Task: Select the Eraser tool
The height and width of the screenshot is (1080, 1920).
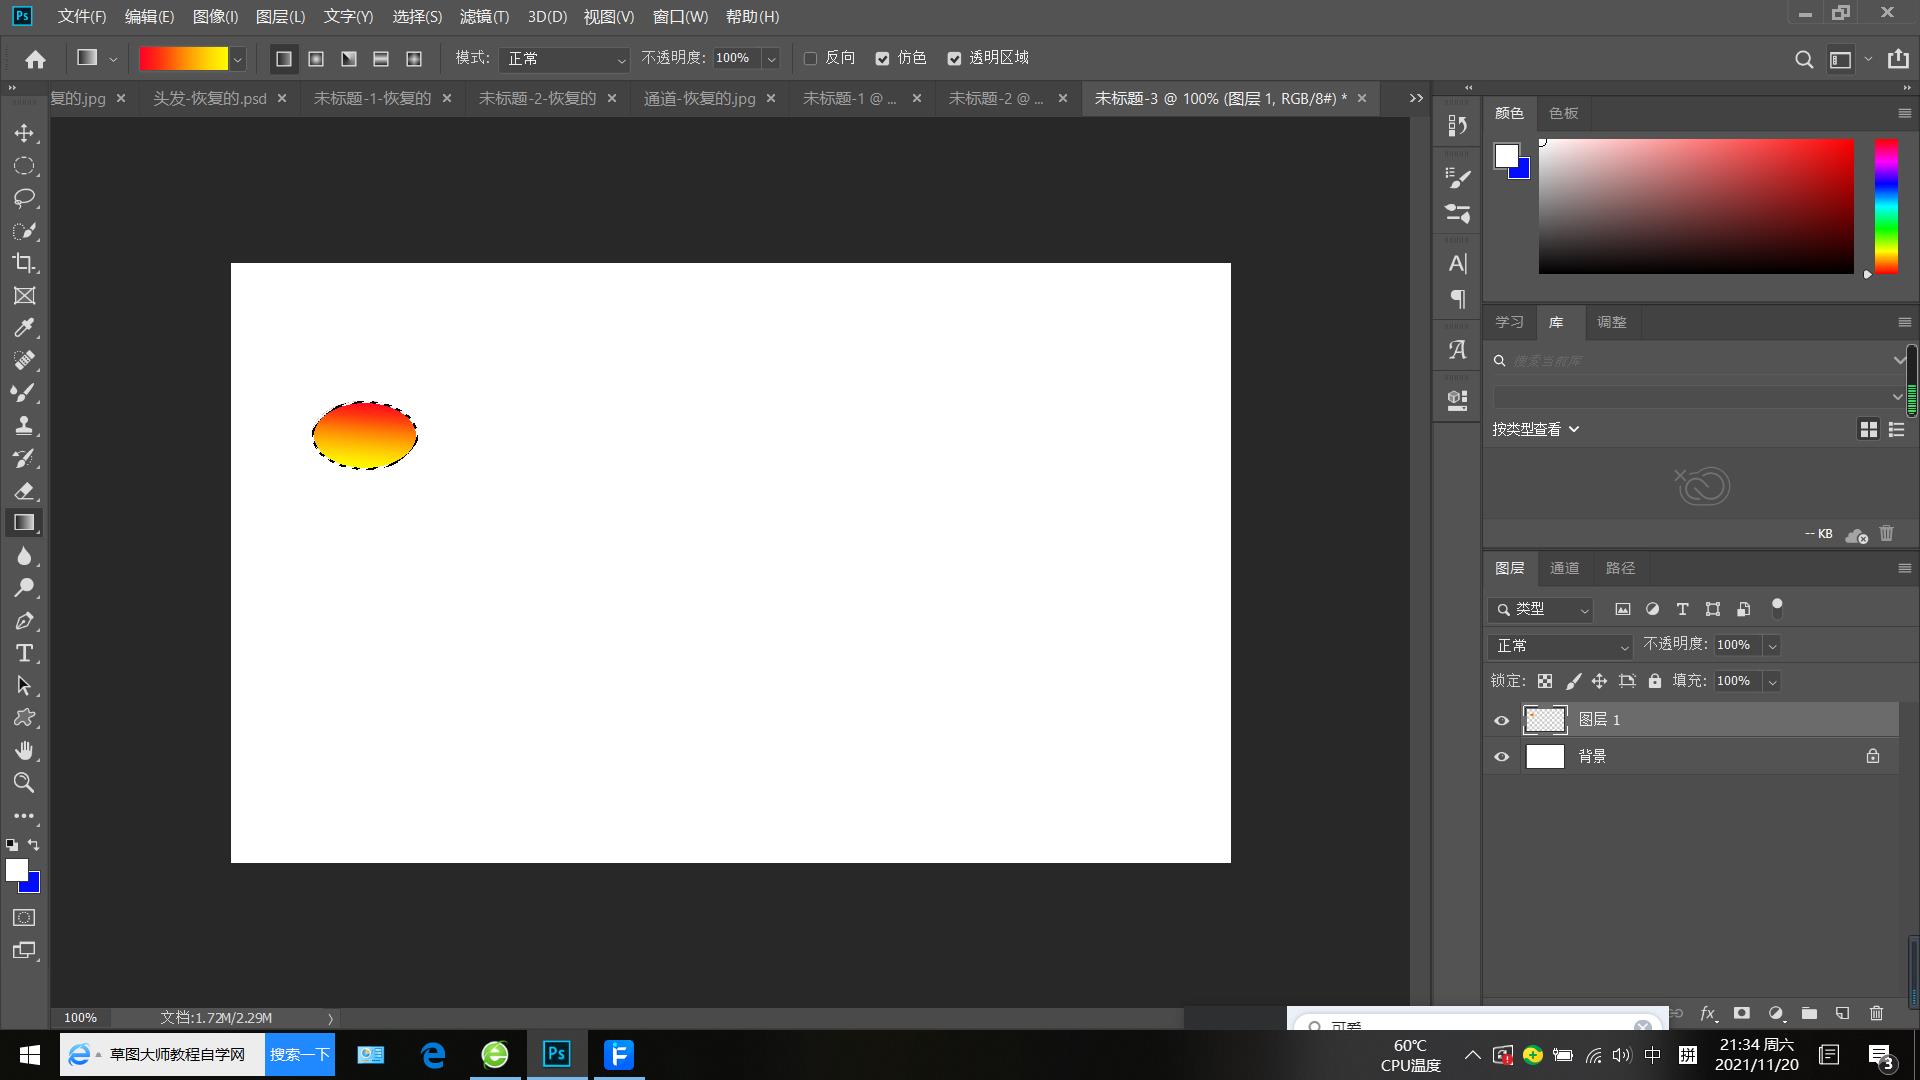Action: pyautogui.click(x=24, y=491)
